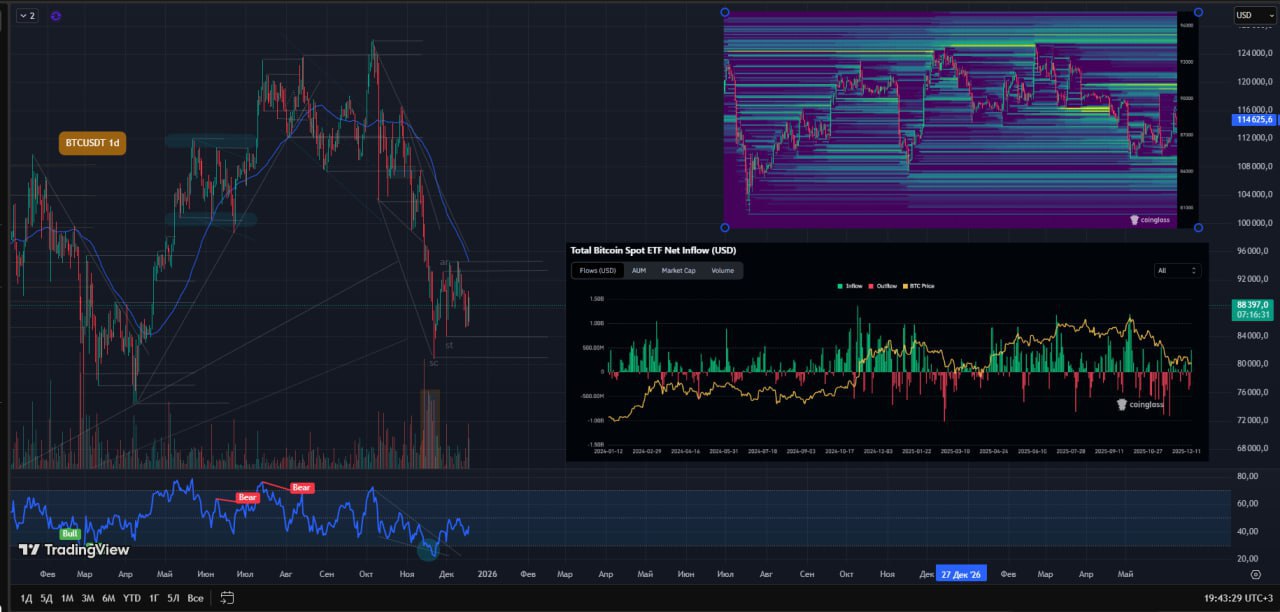This screenshot has height=612, width=1280.
Task: Open the All time range selector
Action: coord(1177,270)
